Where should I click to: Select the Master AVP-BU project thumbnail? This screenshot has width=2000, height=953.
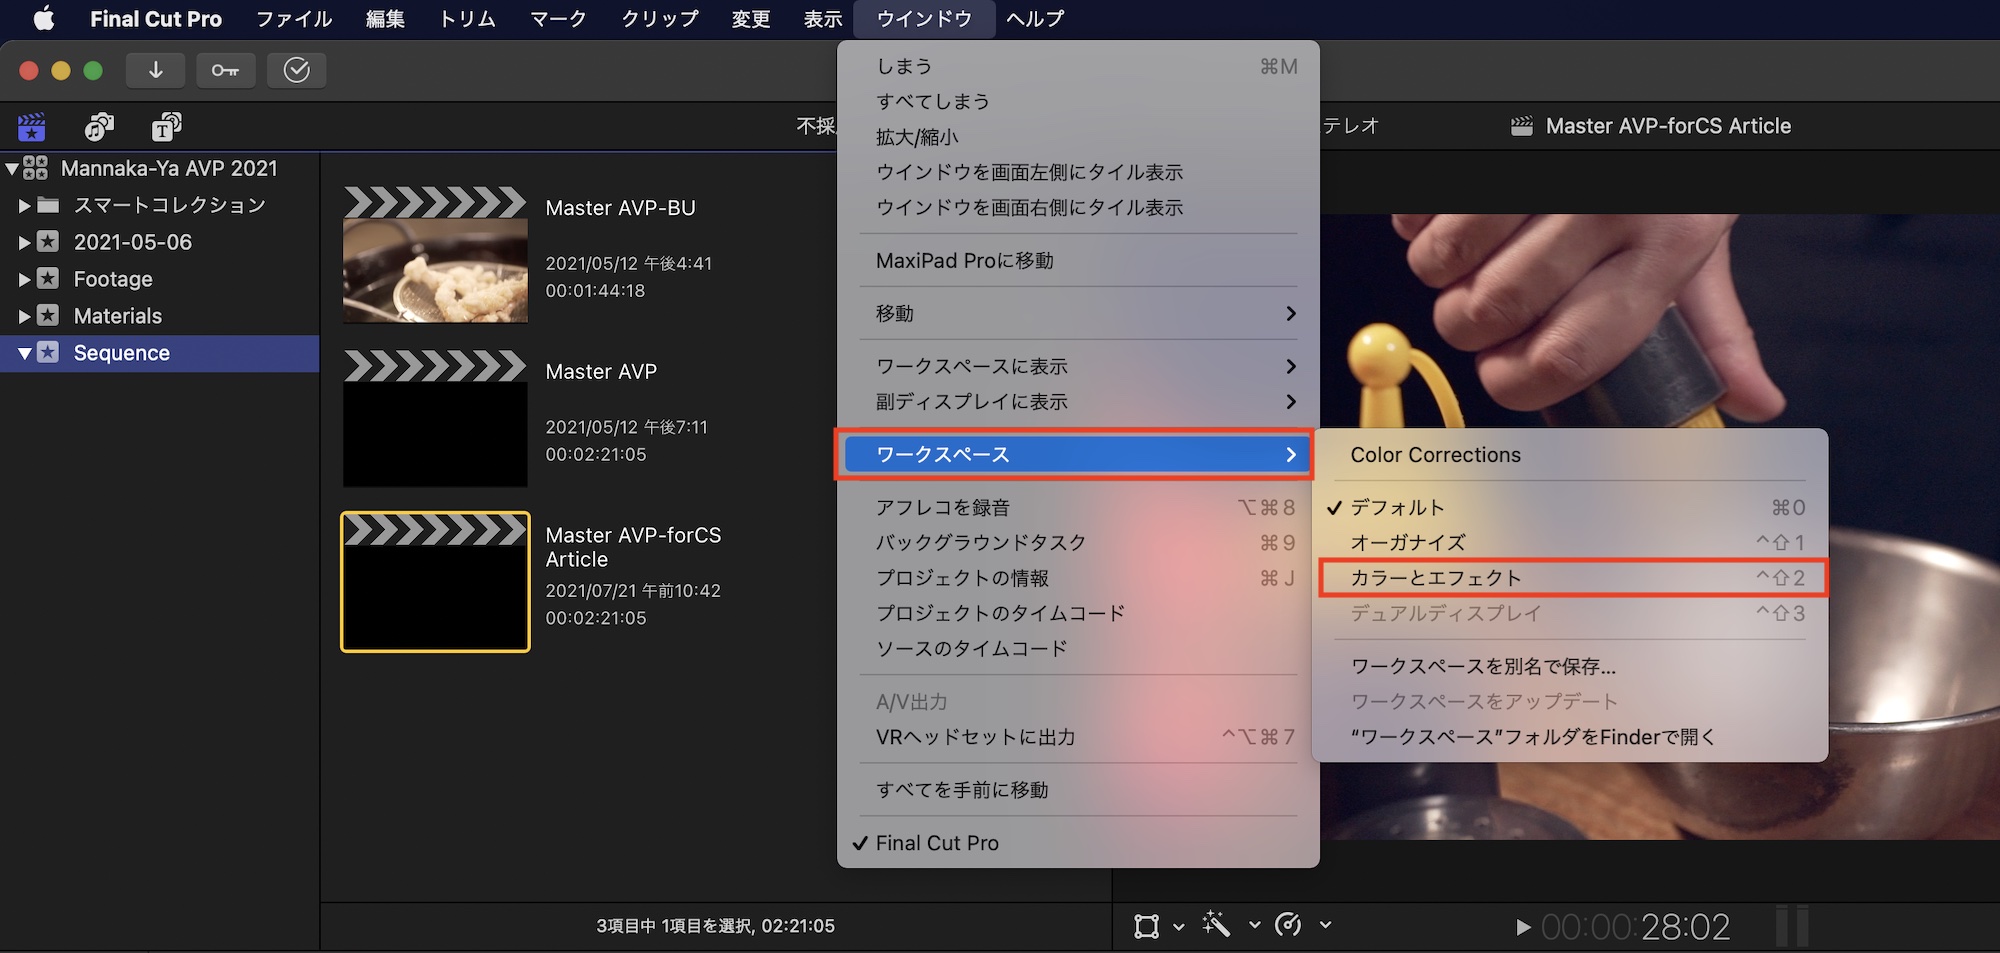point(435,255)
